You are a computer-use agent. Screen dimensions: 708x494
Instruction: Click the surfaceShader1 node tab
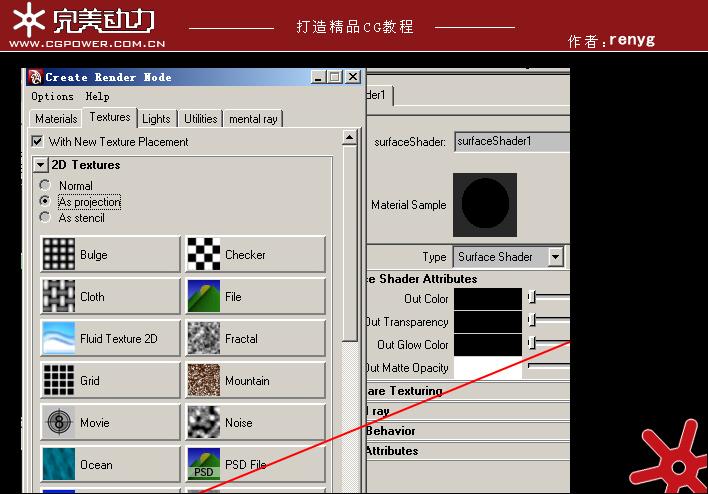click(378, 95)
